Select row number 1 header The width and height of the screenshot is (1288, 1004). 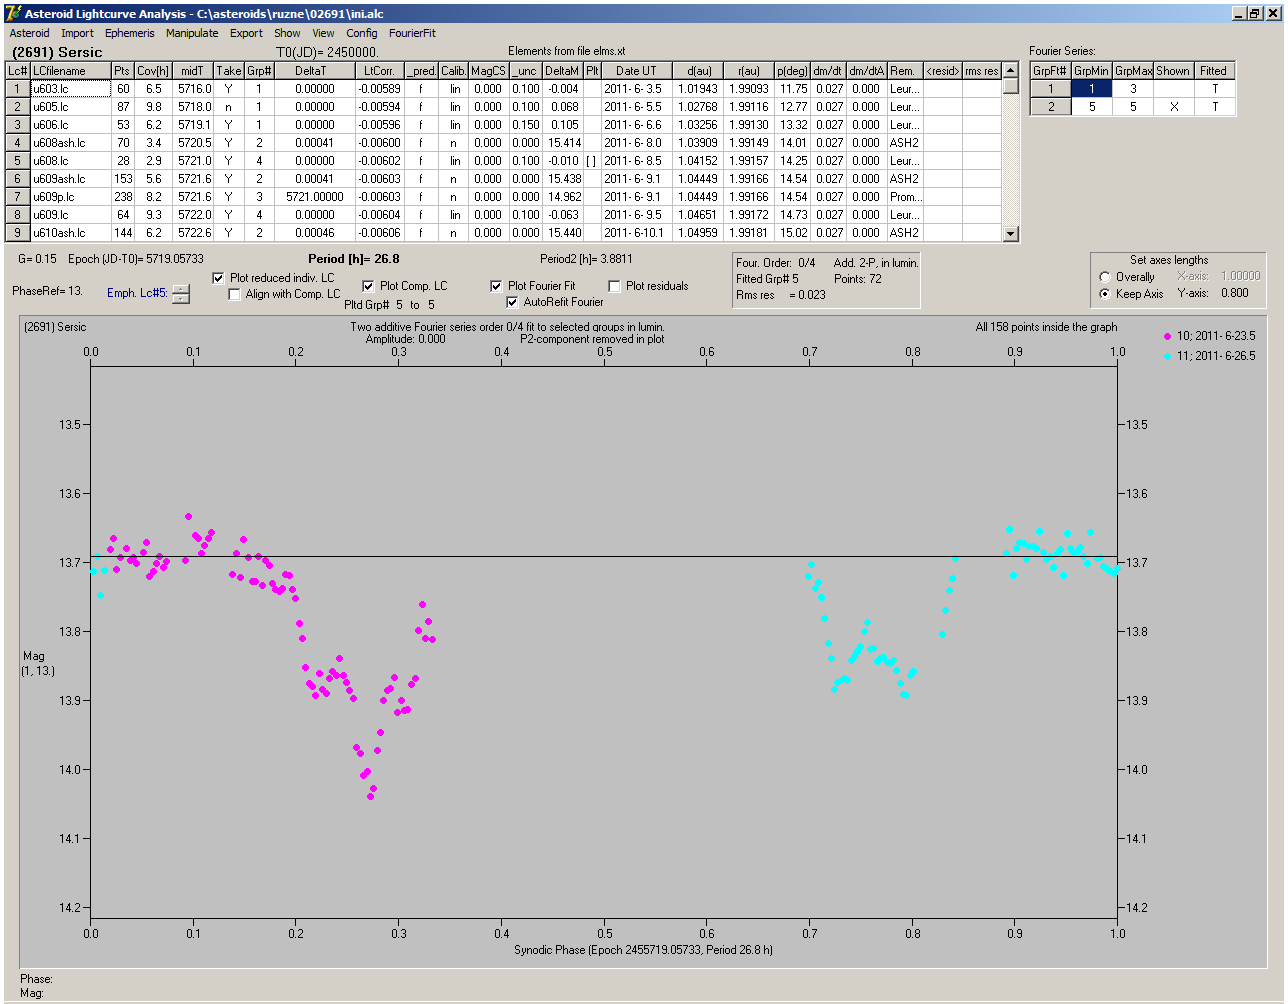point(18,89)
